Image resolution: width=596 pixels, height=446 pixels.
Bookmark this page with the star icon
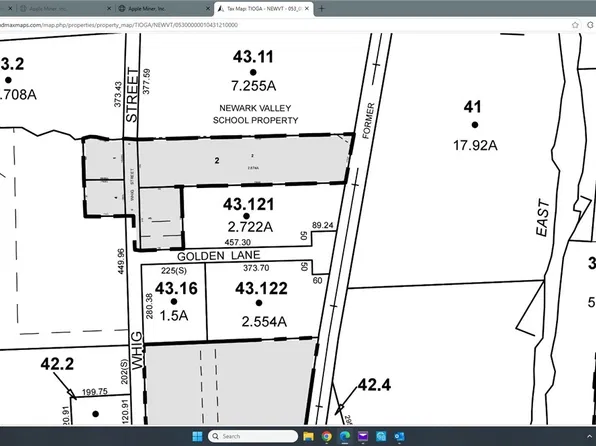point(575,25)
